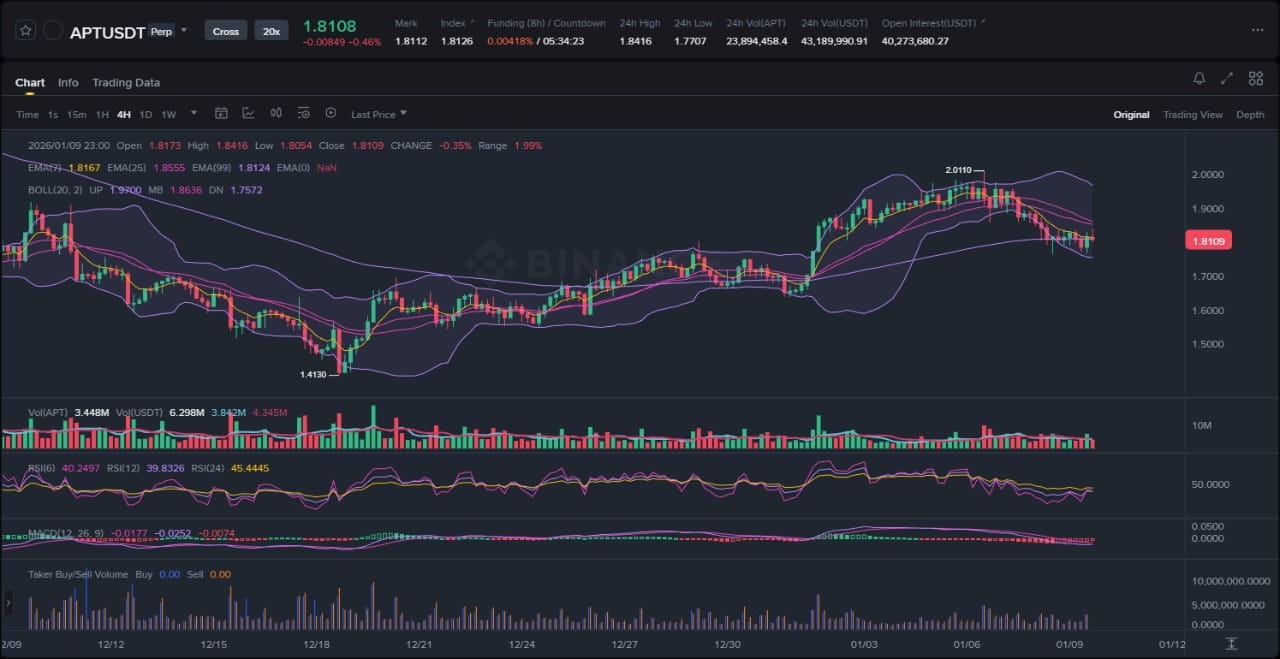Image resolution: width=1280 pixels, height=659 pixels.
Task: Select the Time line-chart interval
Action: point(27,114)
